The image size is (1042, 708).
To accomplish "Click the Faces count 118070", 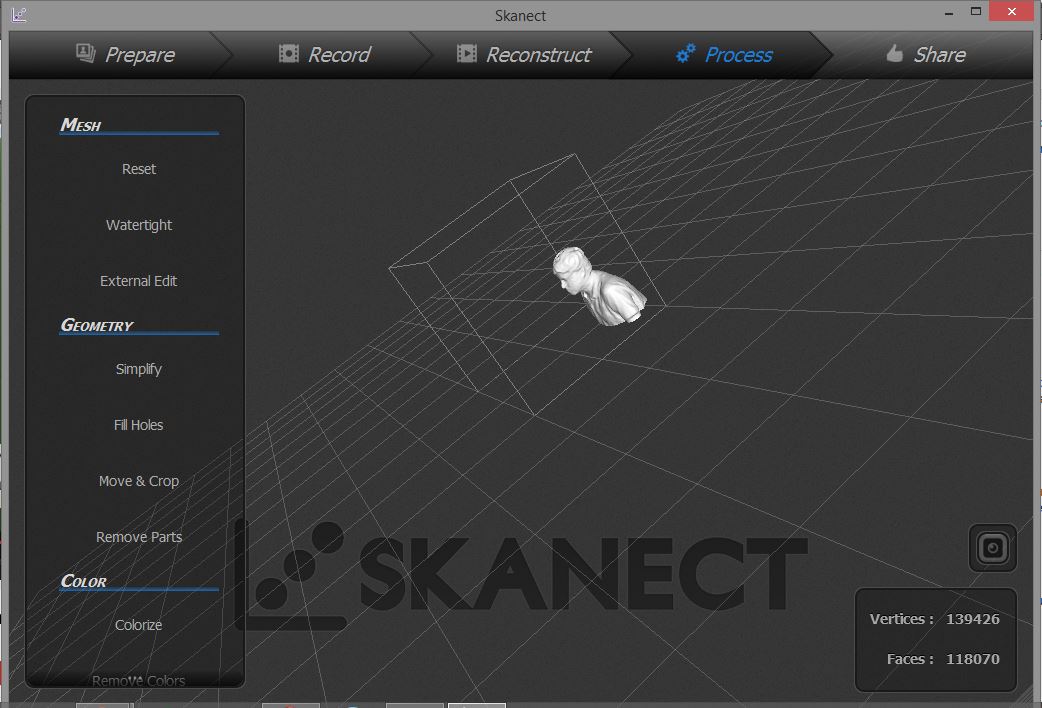I will coord(972,659).
